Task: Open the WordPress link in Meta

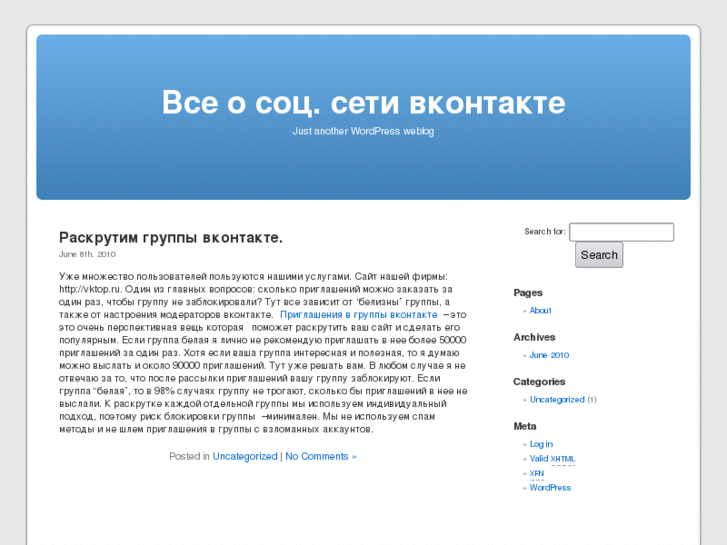Action: [550, 487]
